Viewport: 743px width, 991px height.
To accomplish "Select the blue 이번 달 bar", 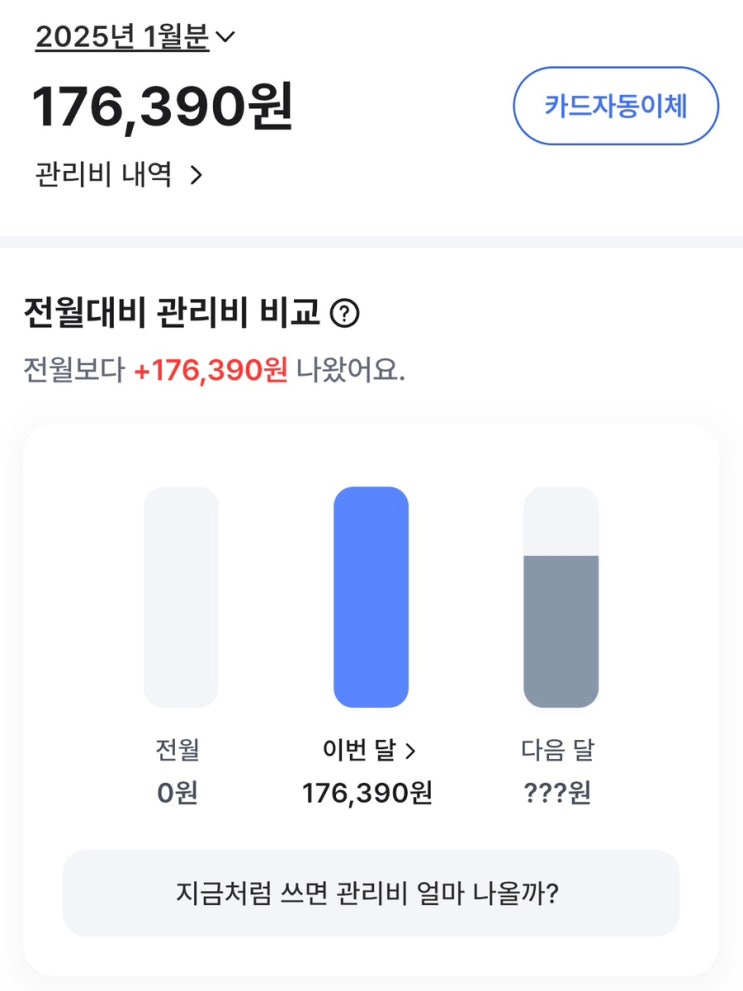I will coord(371,597).
